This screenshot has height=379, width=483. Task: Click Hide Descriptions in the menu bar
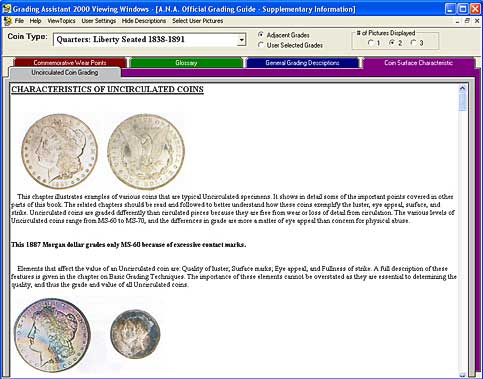(x=144, y=21)
